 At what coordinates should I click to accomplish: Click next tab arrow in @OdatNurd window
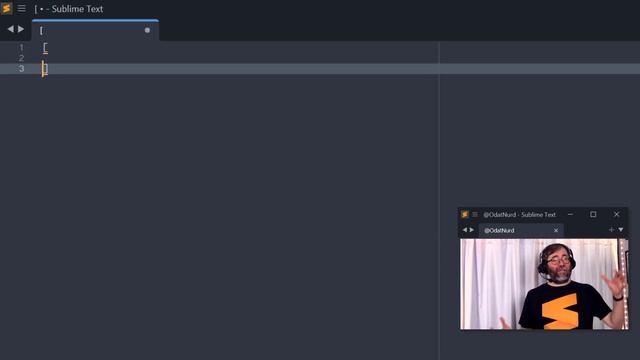click(472, 230)
